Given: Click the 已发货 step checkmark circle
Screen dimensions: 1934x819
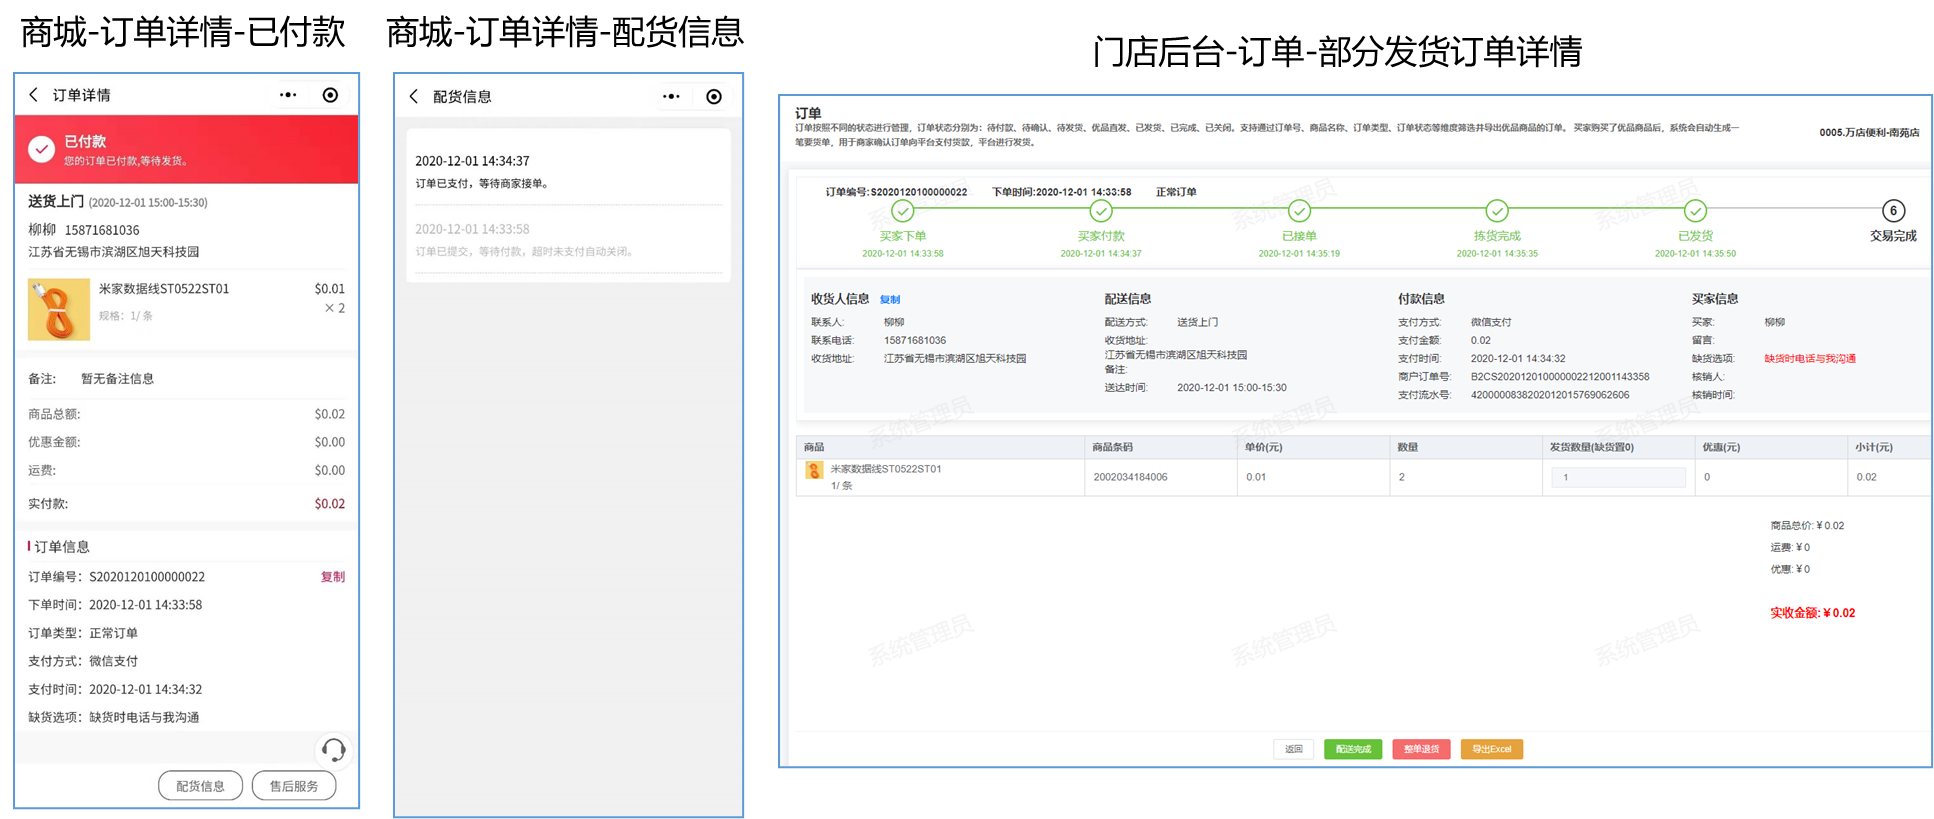Looking at the screenshot, I should click(x=1695, y=211).
